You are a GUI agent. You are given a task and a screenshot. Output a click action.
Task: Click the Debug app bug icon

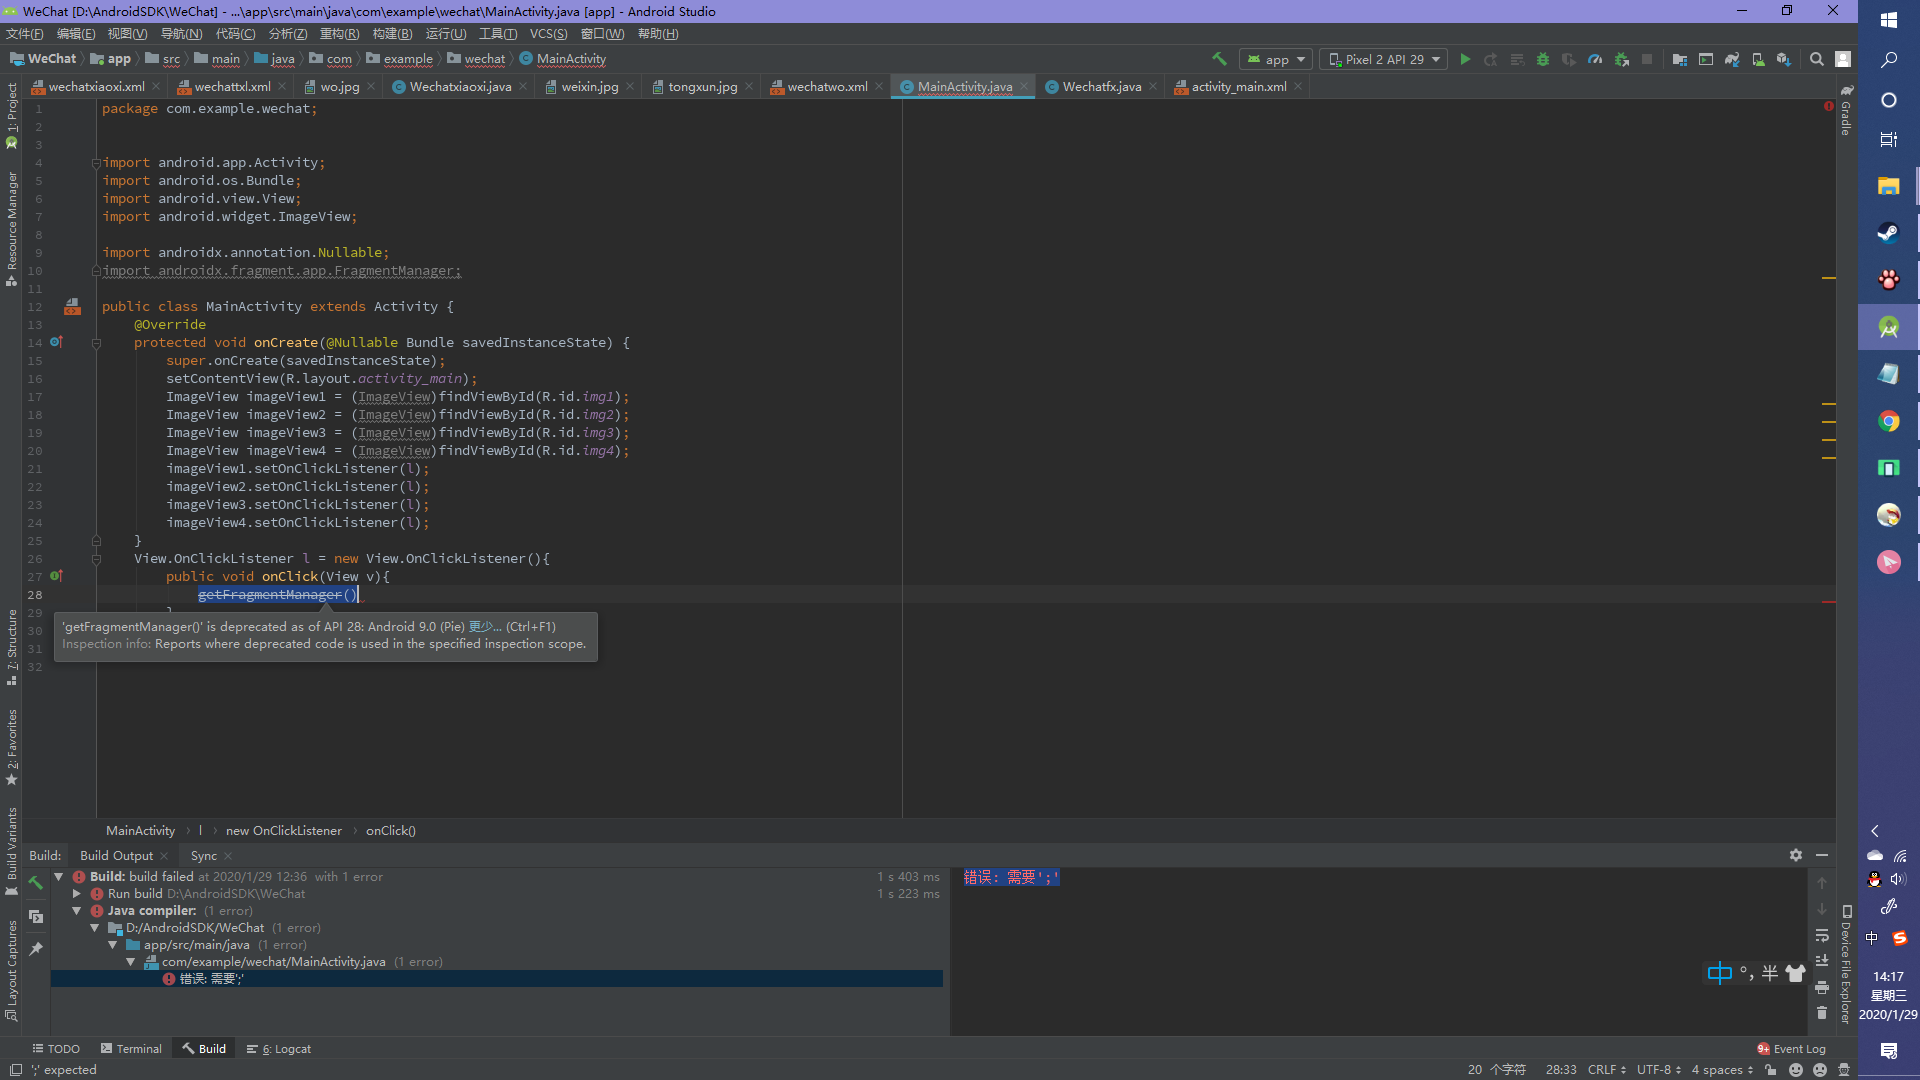click(x=1543, y=59)
